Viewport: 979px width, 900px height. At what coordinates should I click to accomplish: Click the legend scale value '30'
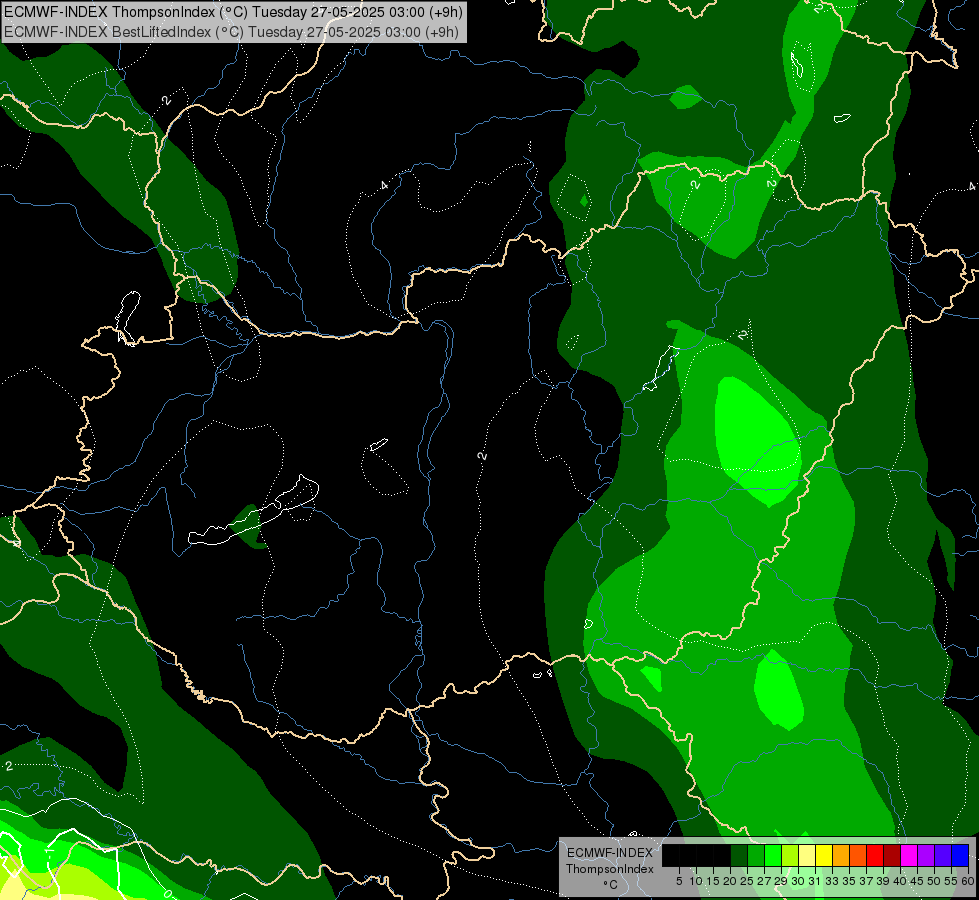pos(798,881)
